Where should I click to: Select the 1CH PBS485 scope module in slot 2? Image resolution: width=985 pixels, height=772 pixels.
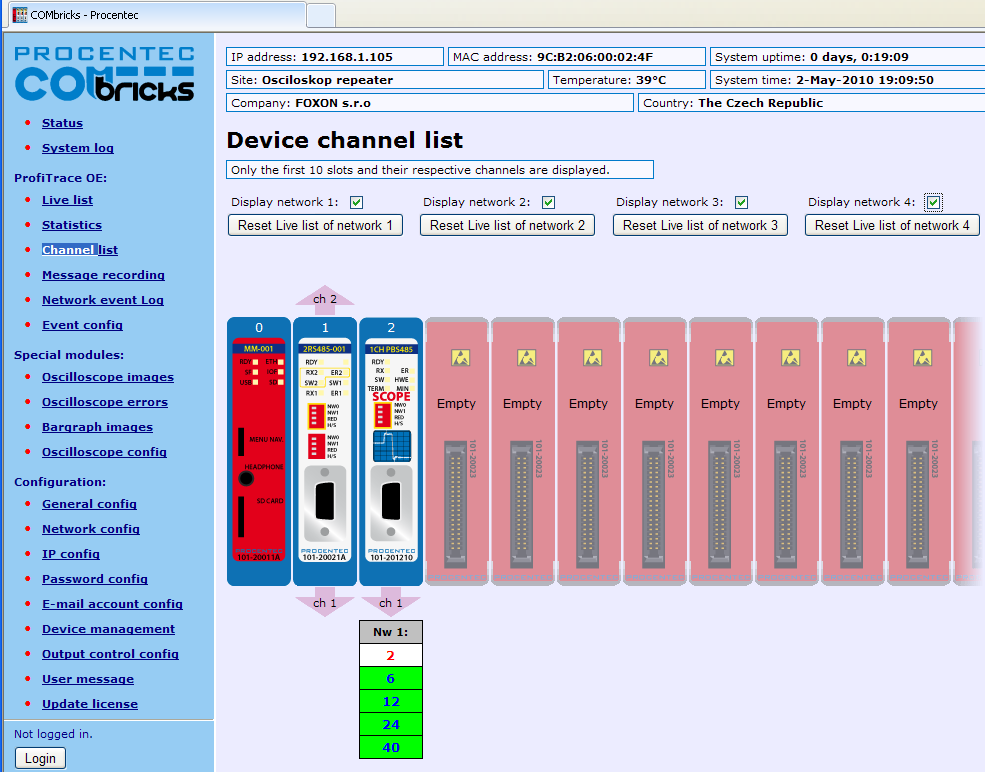(391, 451)
